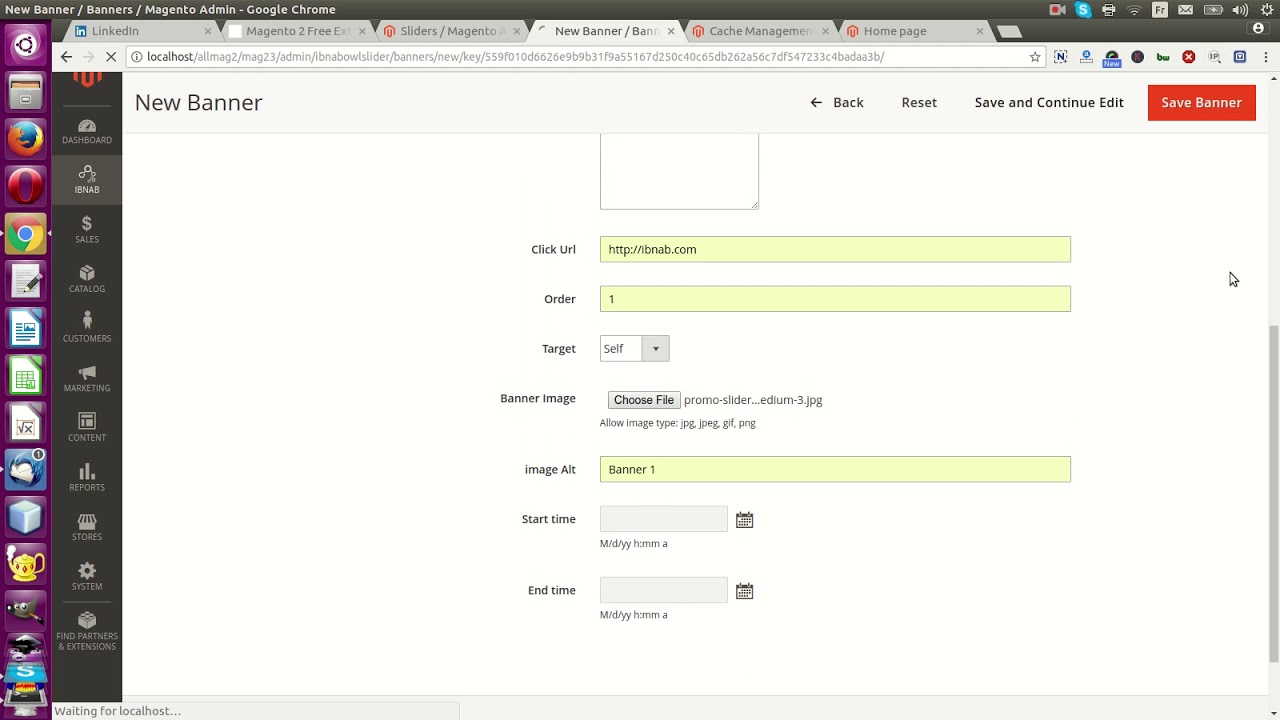1280x720 pixels.
Task: Switch to the Sliders / Magento Admin tab
Action: click(x=452, y=31)
